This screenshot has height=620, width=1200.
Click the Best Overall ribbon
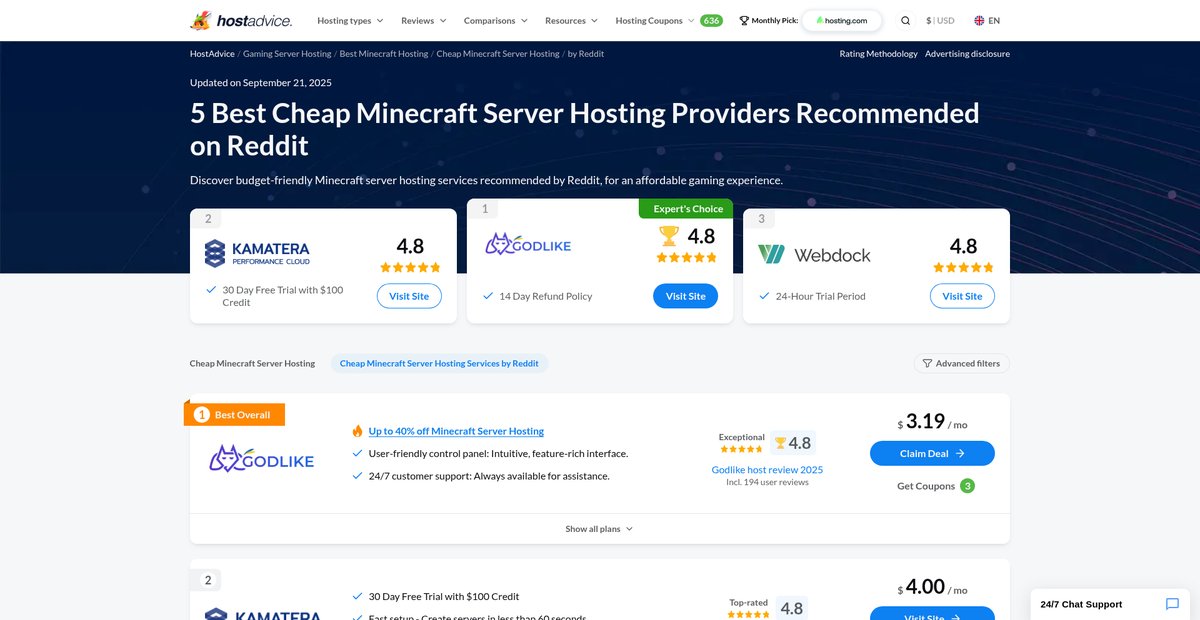tap(234, 414)
